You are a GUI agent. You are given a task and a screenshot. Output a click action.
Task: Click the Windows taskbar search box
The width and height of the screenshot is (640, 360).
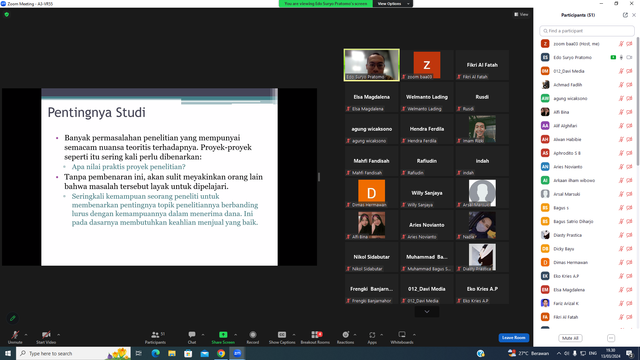tap(73, 353)
